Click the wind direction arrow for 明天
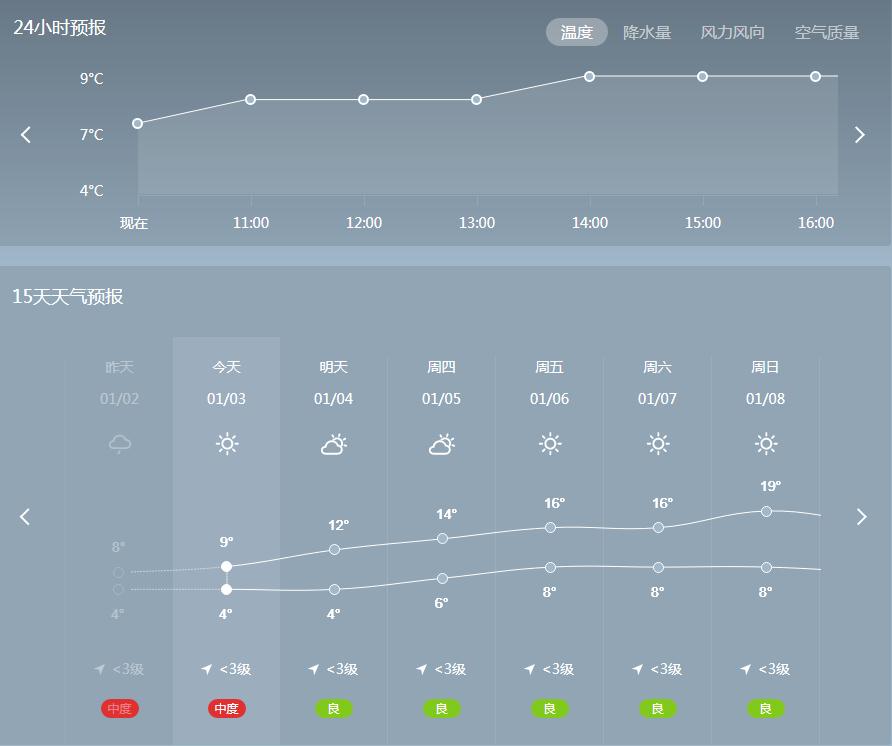The width and height of the screenshot is (892, 746). tap(313, 669)
